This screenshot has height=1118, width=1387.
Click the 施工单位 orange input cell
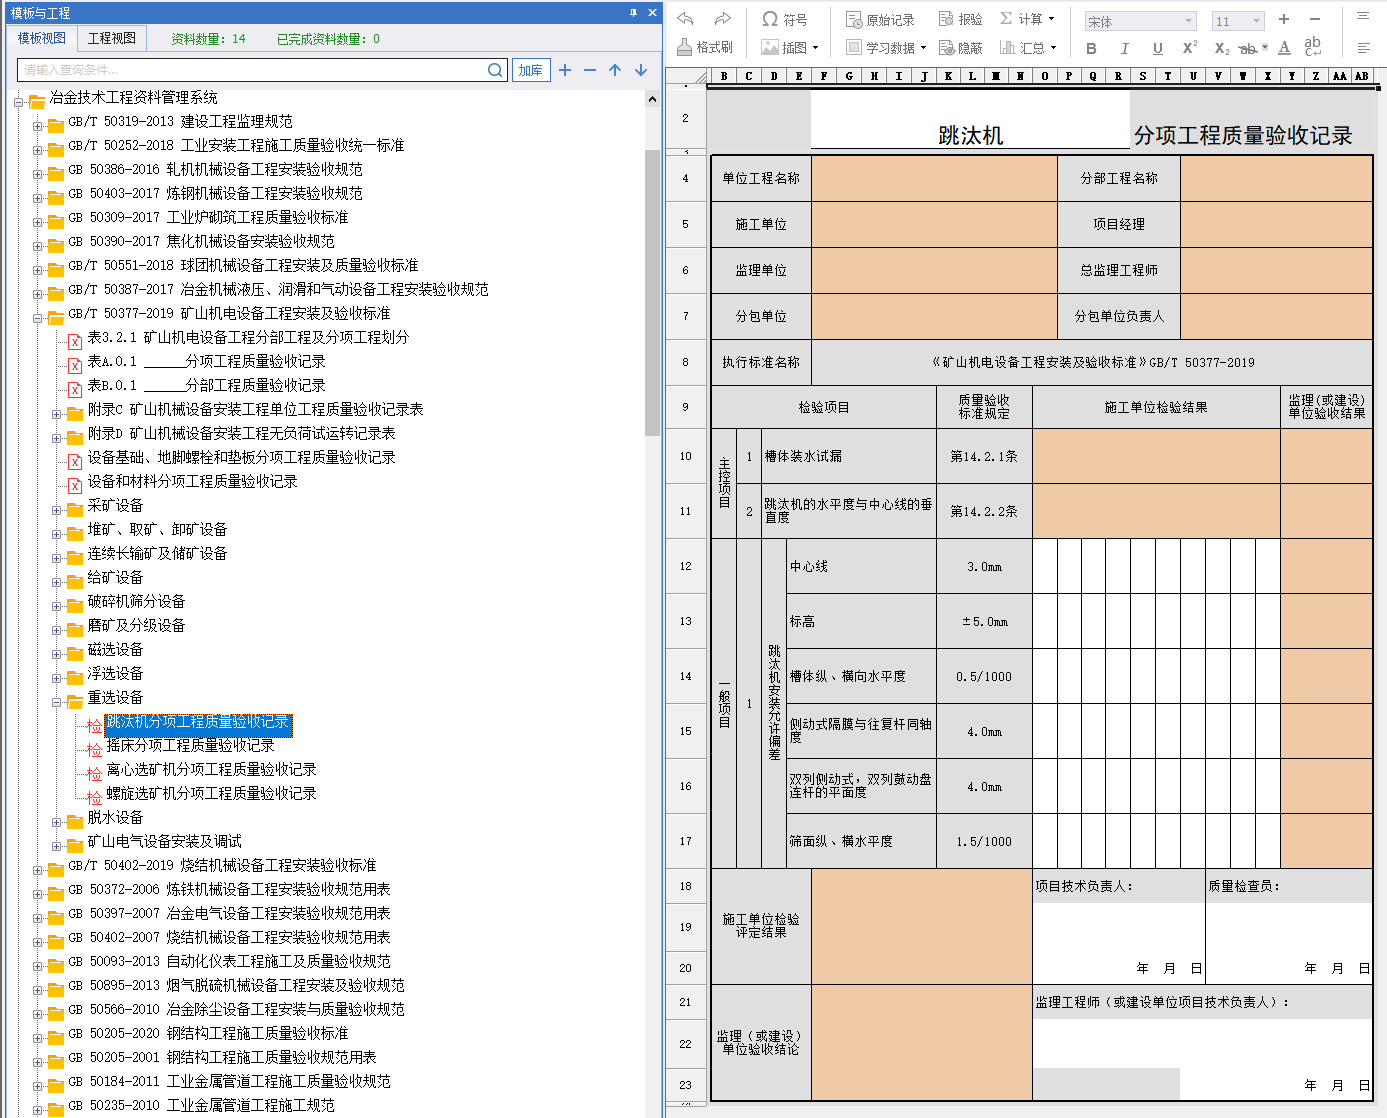(934, 224)
